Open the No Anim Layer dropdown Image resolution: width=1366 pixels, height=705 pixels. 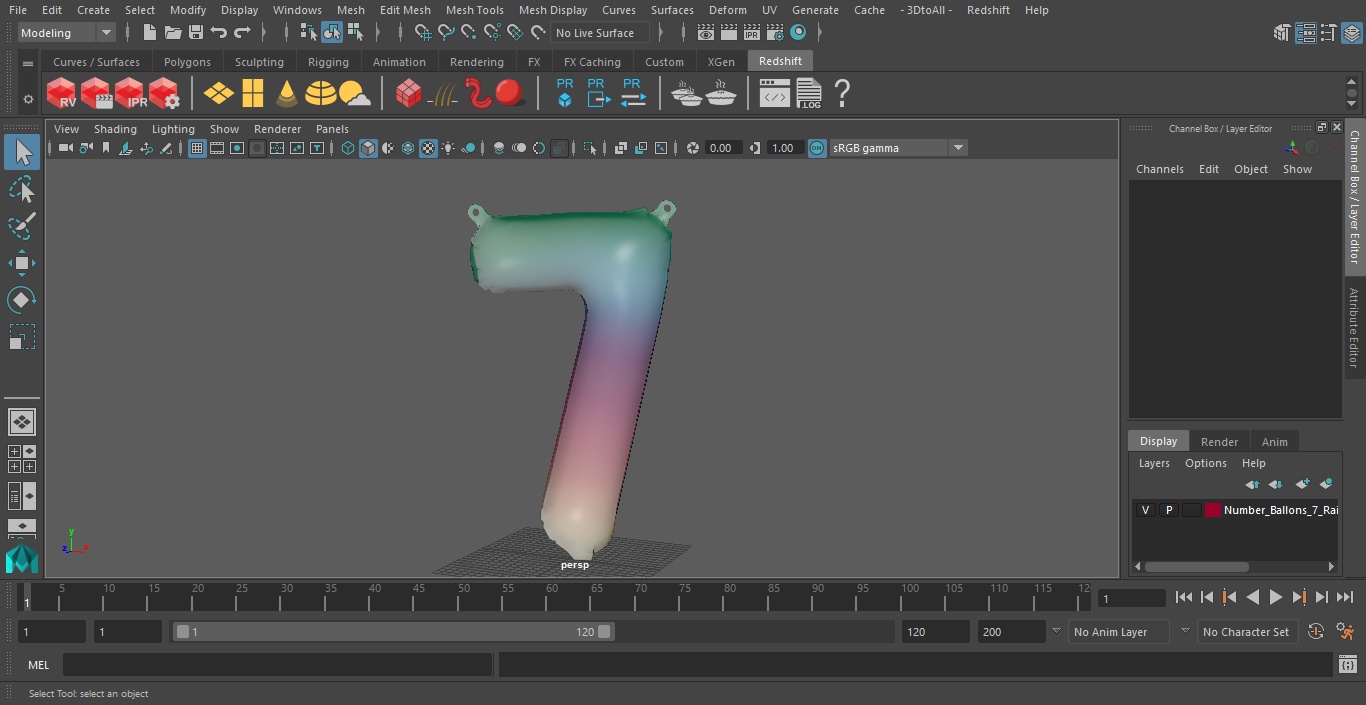point(1120,632)
